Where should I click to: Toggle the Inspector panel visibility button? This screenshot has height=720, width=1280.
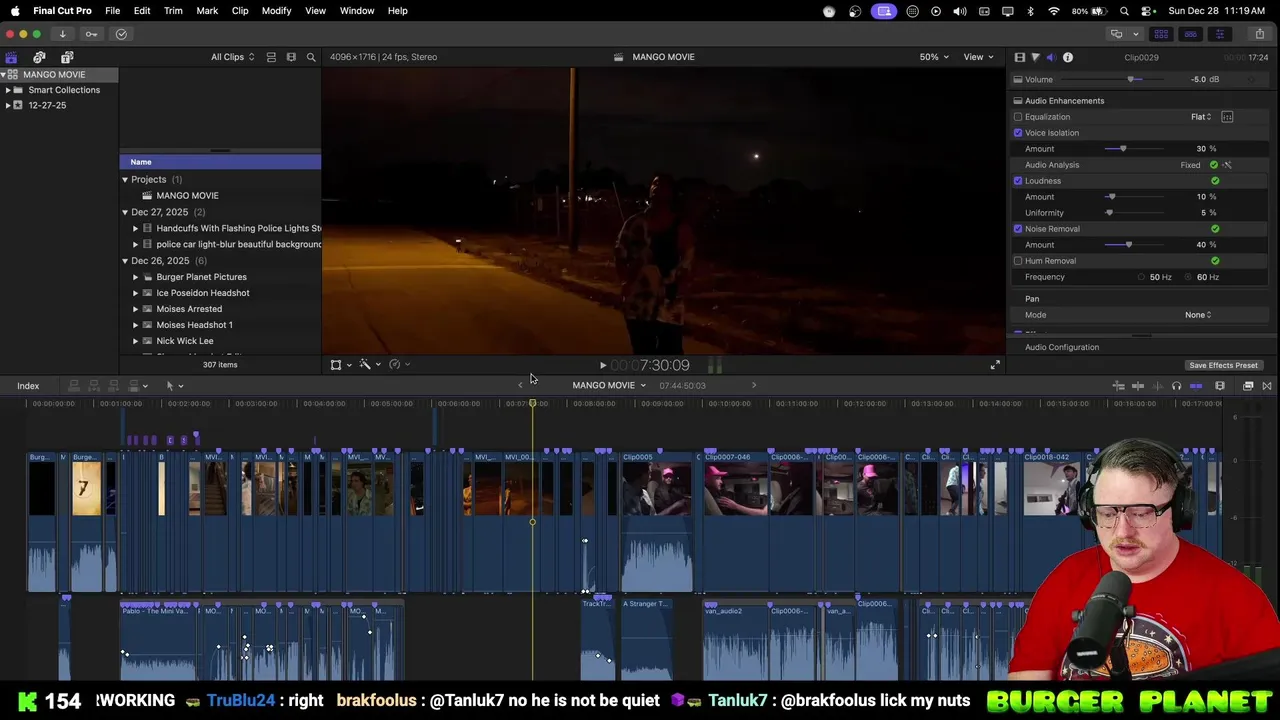[x=1219, y=34]
